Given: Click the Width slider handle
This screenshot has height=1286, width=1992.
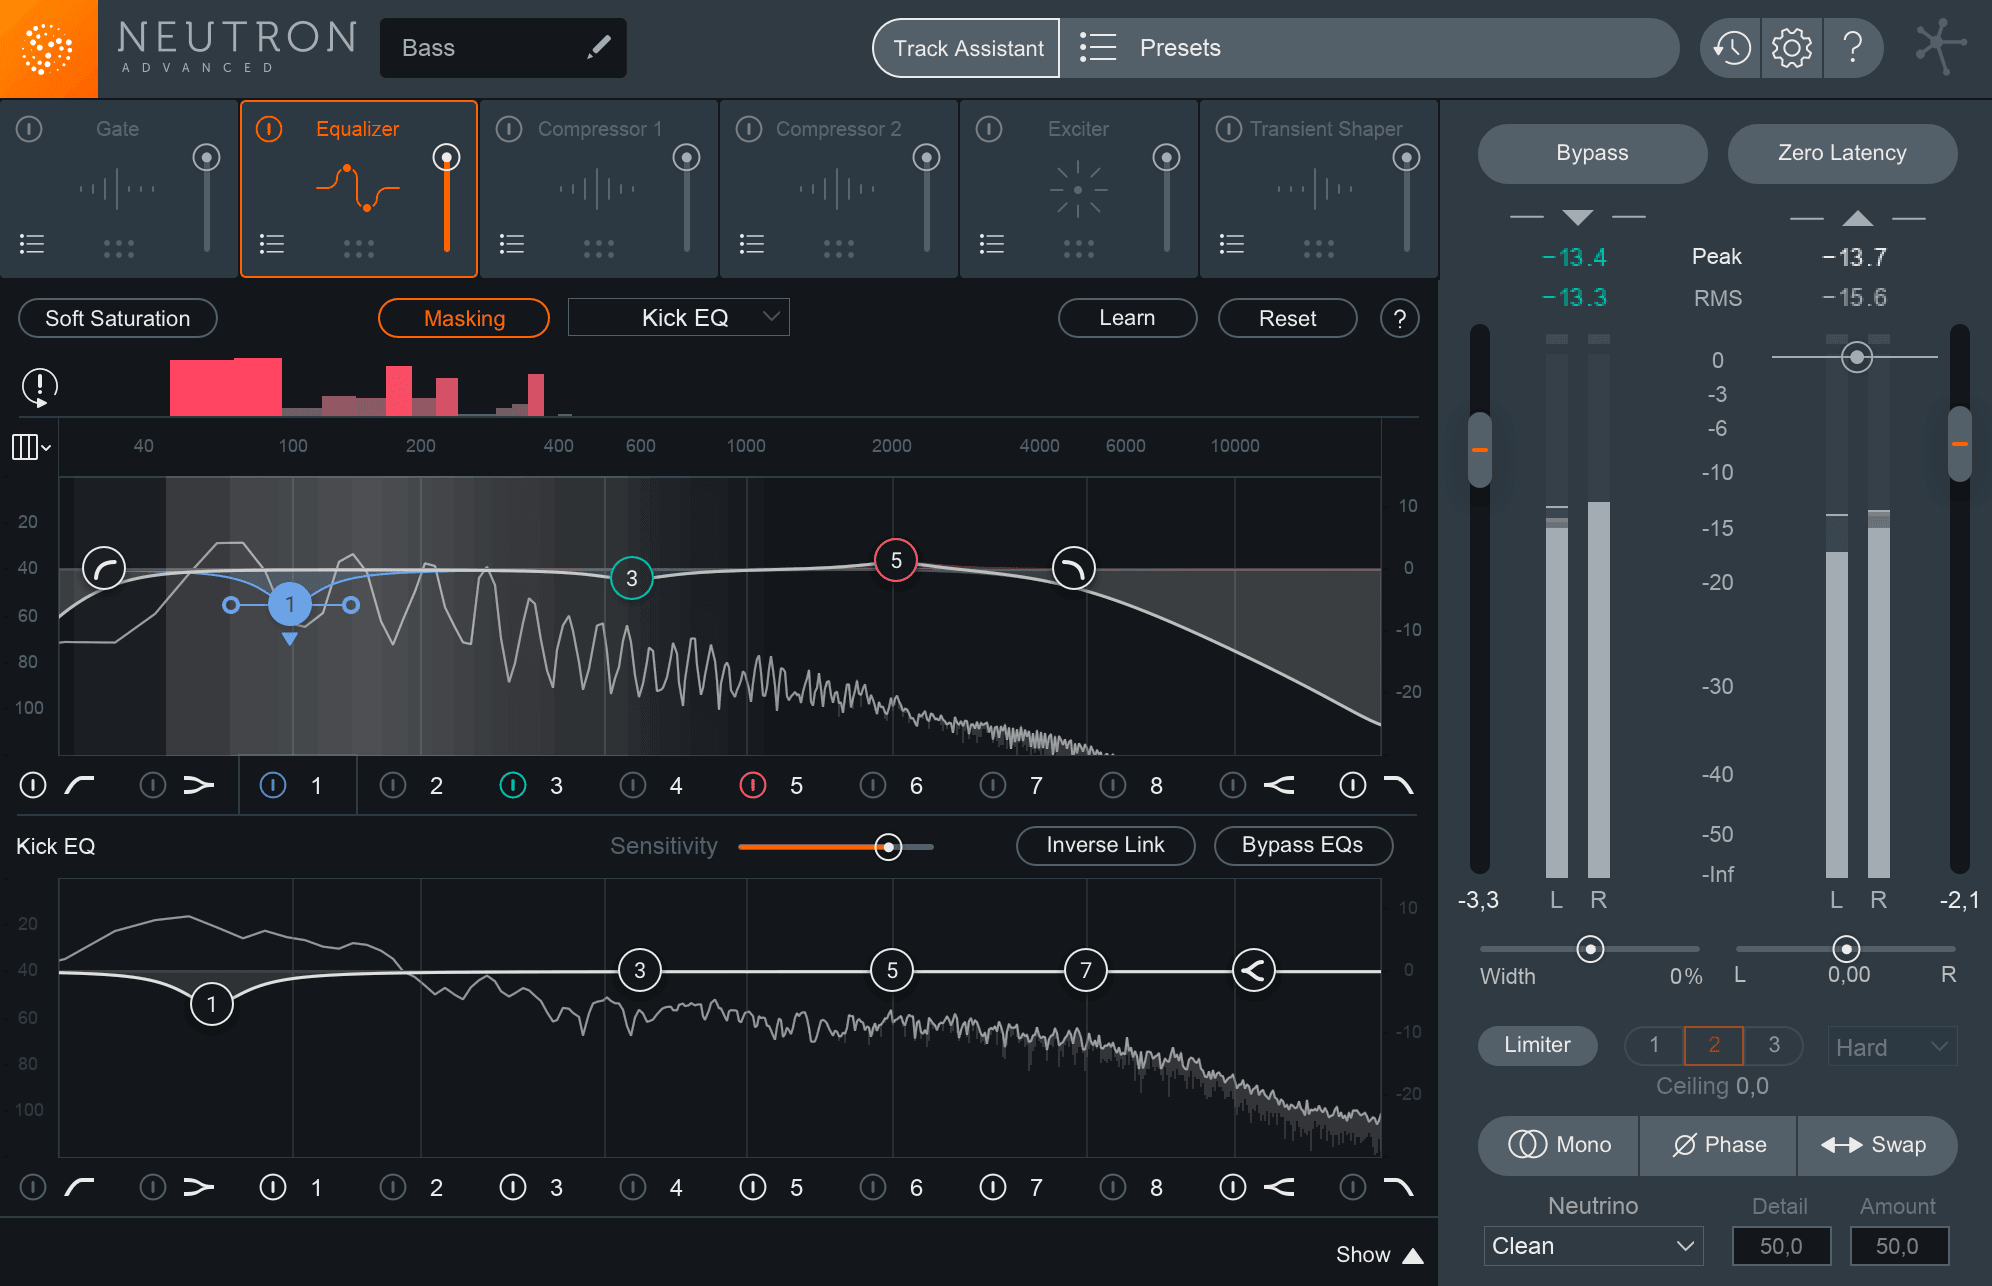Looking at the screenshot, I should [1590, 948].
